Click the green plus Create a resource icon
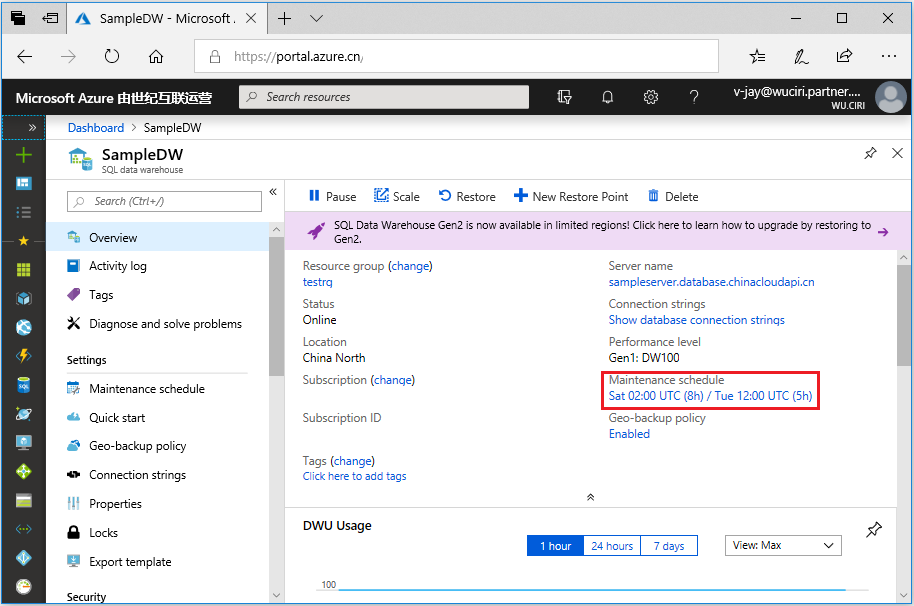This screenshot has width=914, height=606. 23,155
